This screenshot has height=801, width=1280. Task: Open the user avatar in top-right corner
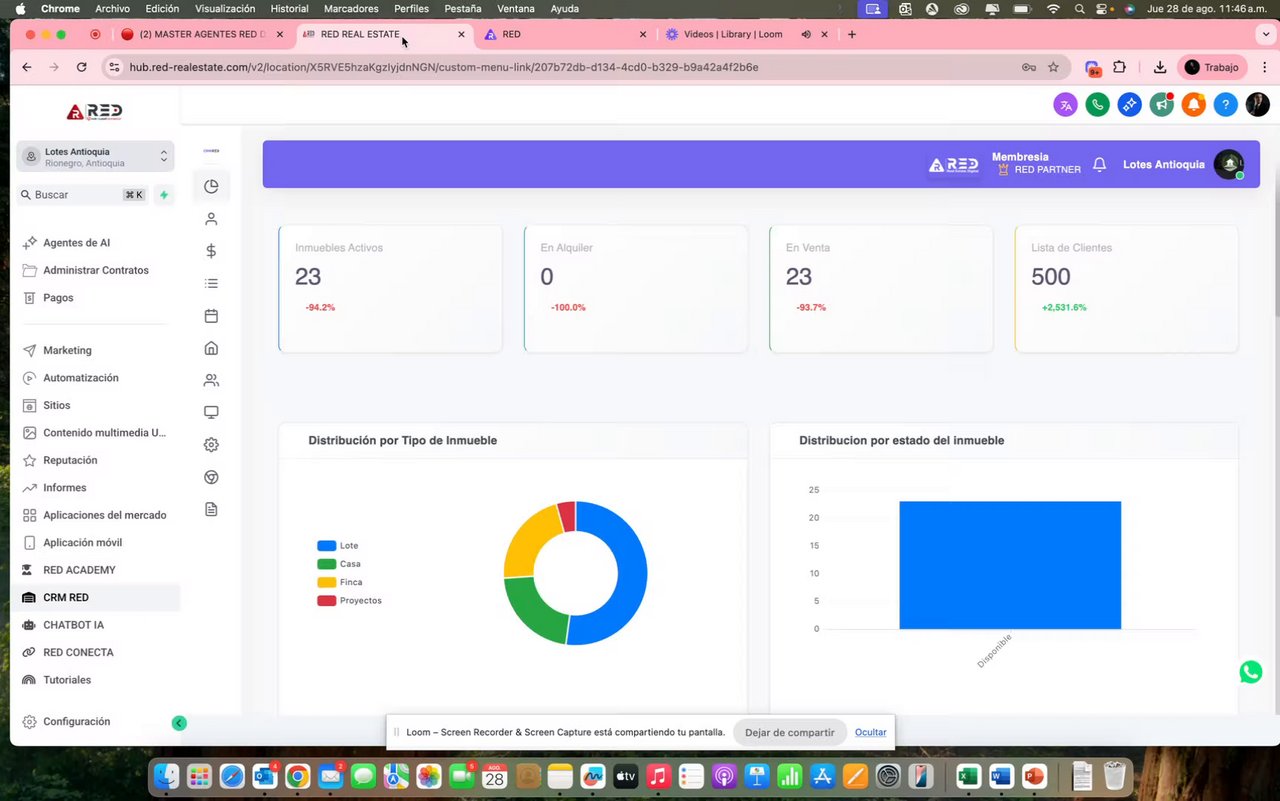(x=1258, y=104)
